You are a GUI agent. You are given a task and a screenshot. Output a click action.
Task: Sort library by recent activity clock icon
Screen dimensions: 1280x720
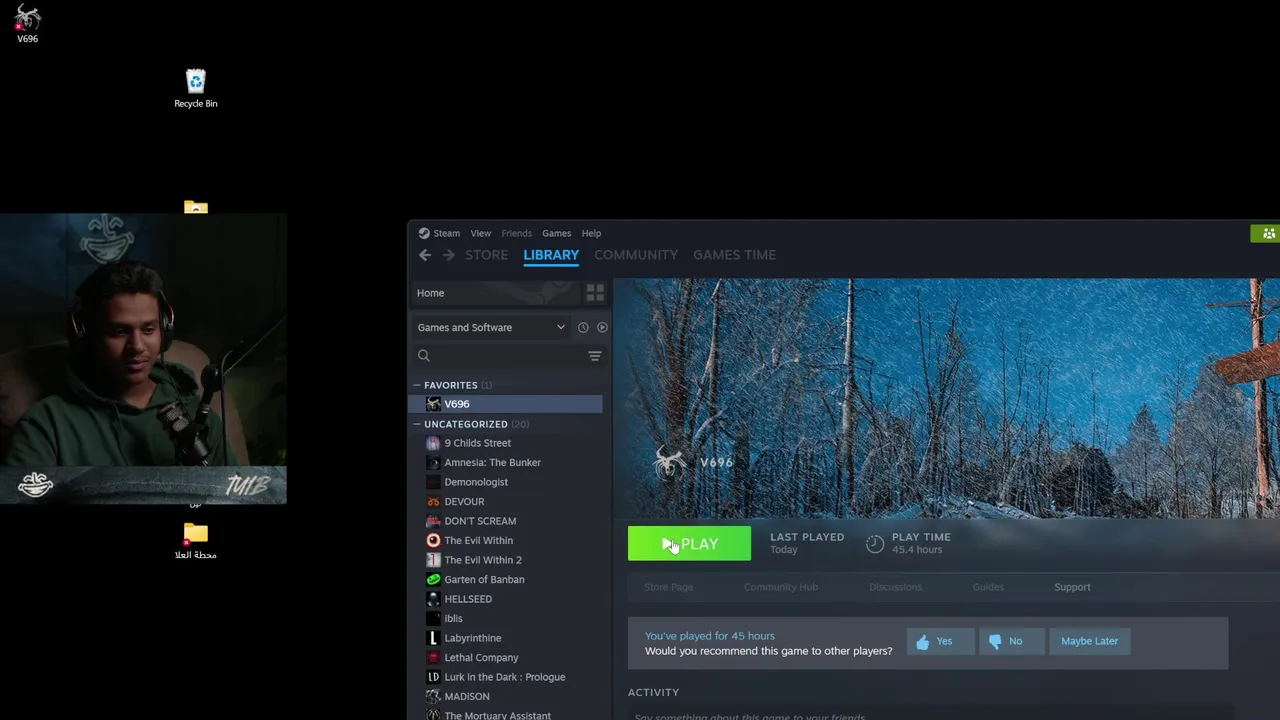(x=583, y=327)
